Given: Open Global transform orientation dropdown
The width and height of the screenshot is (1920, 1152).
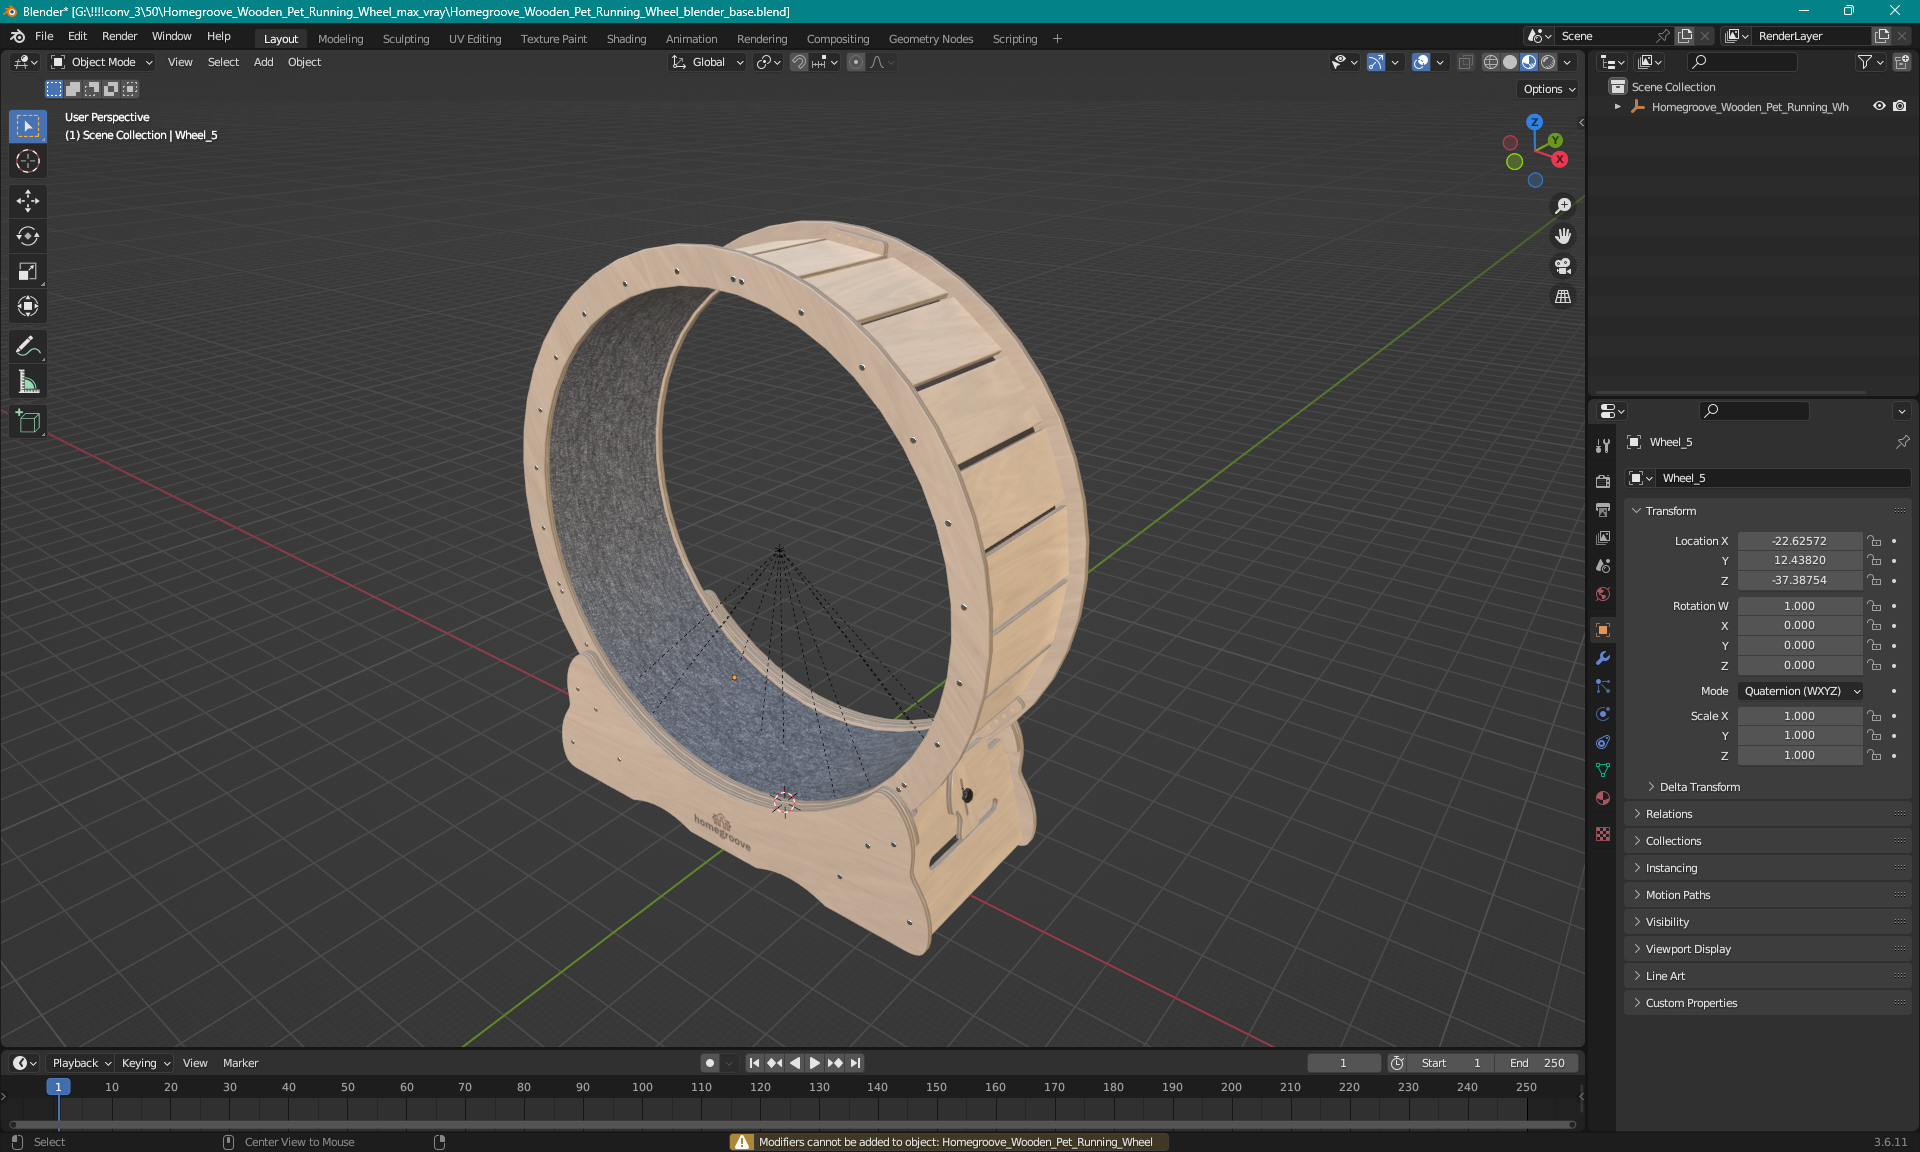Looking at the screenshot, I should 708,62.
